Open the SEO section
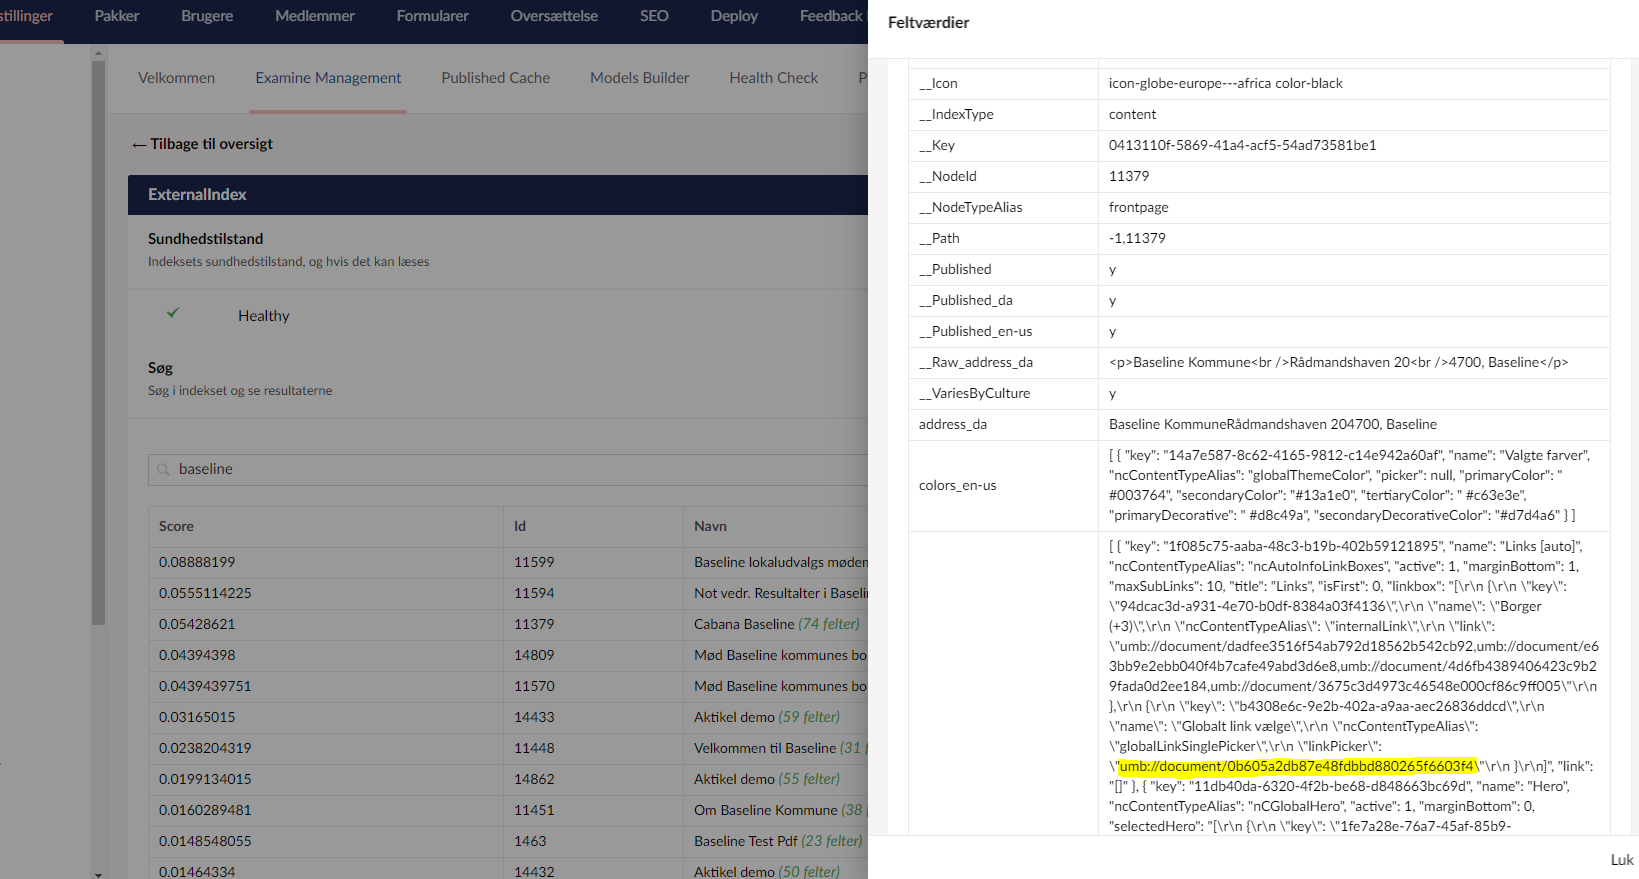 click(654, 16)
